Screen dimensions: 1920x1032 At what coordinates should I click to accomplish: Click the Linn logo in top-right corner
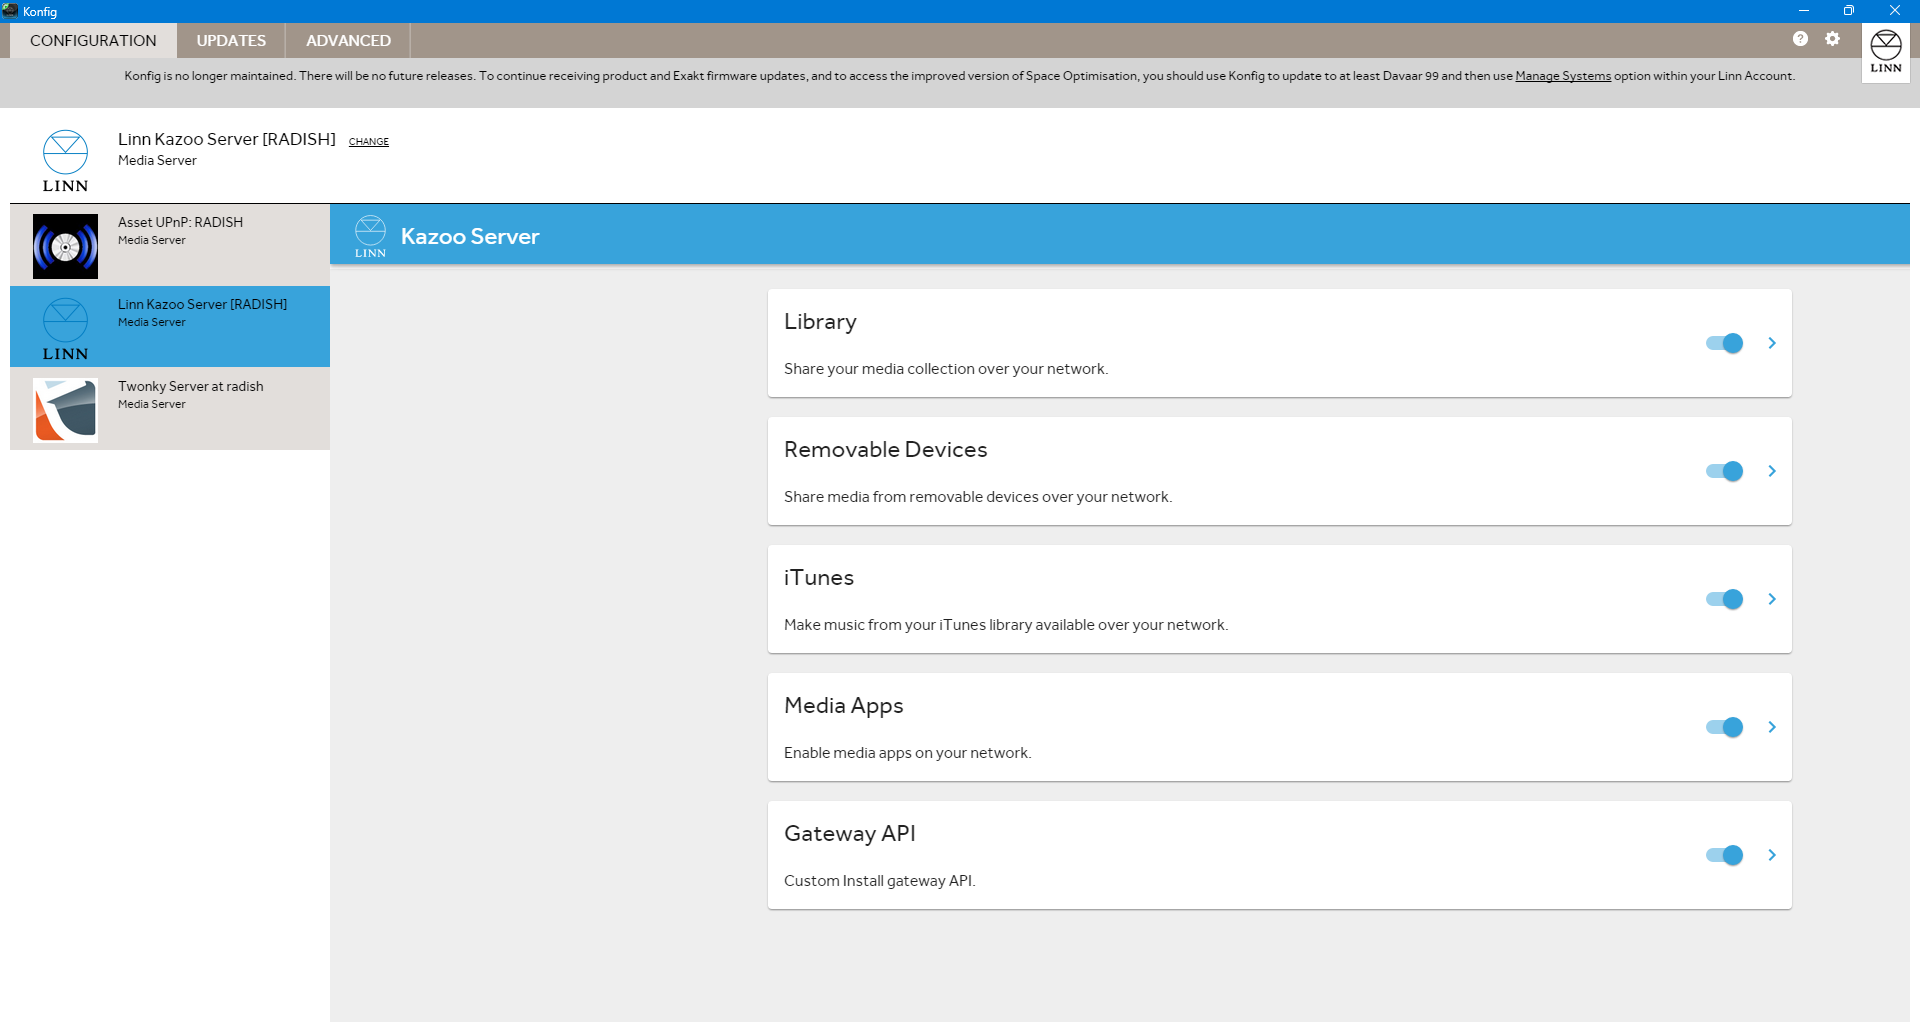1886,52
